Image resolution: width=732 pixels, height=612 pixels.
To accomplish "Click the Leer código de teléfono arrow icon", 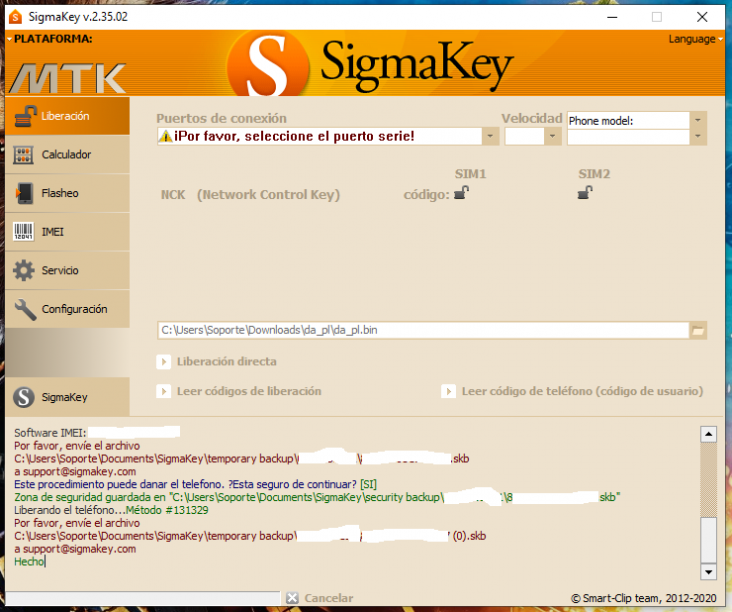I will (x=449, y=391).
